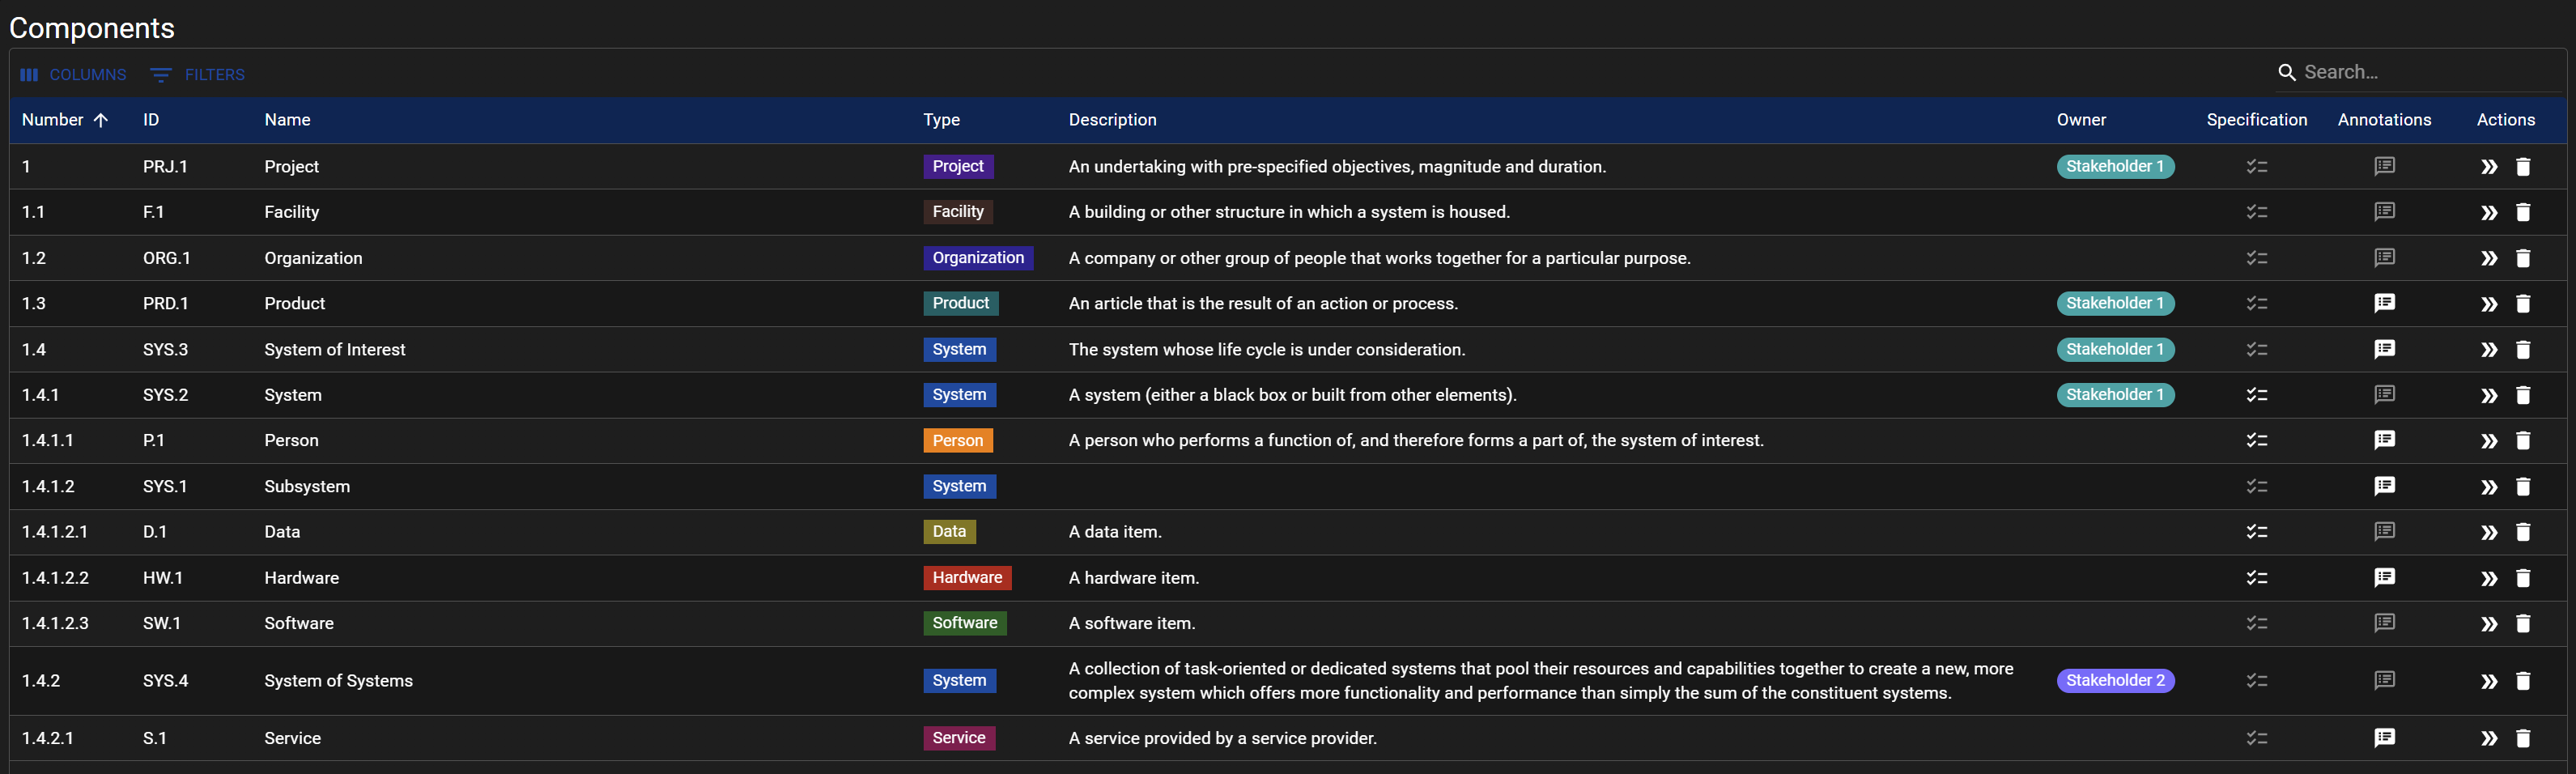Toggle the Number ascending sort arrow
Viewport: 2576px width, 774px height.
click(x=101, y=120)
